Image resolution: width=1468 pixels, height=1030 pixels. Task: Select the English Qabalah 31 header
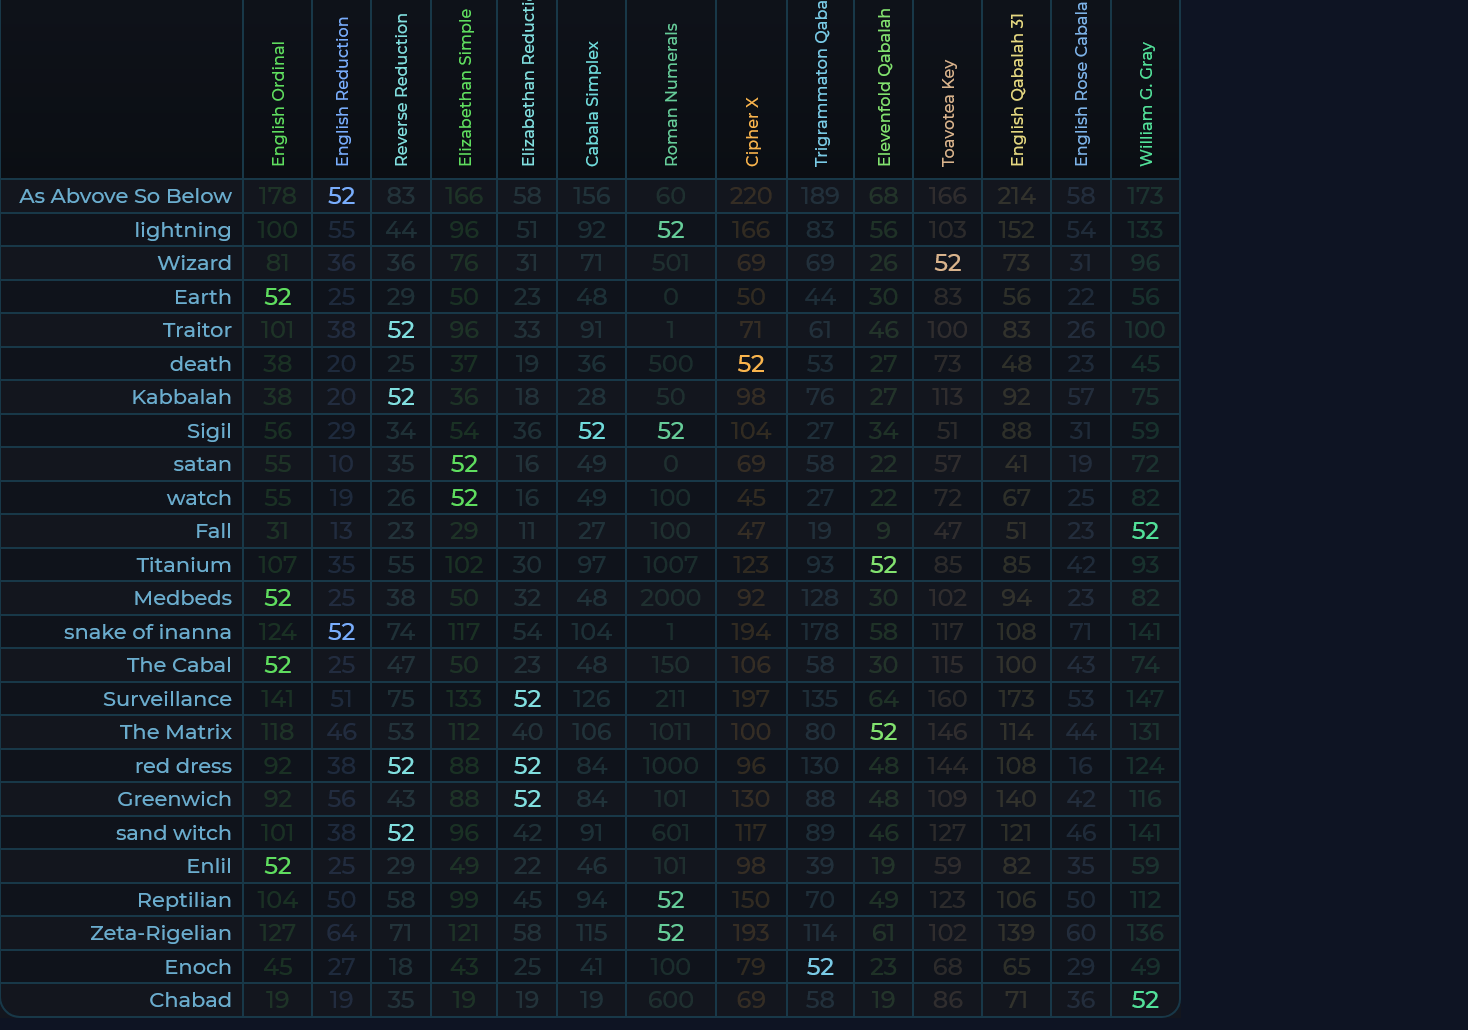(x=1017, y=90)
